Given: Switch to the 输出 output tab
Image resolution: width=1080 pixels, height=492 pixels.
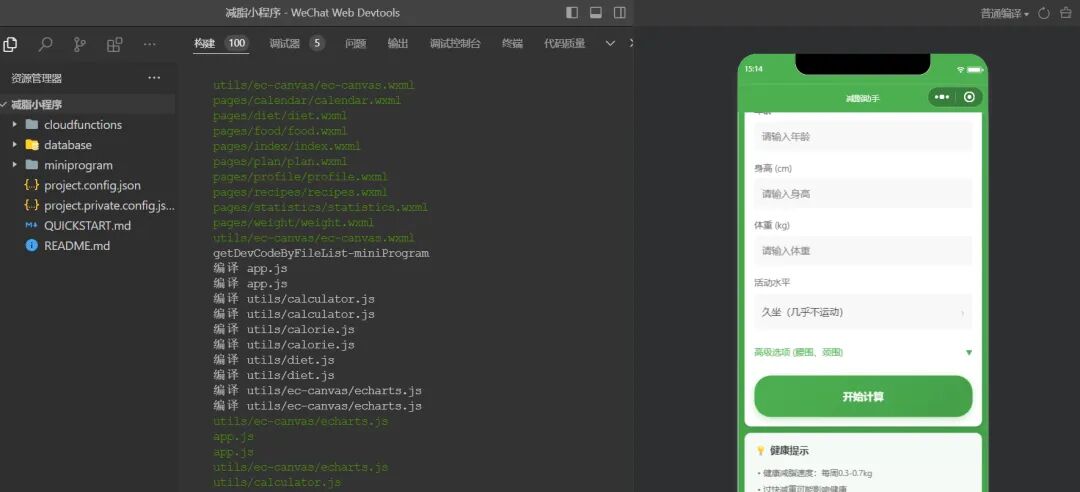Looking at the screenshot, I should [397, 43].
